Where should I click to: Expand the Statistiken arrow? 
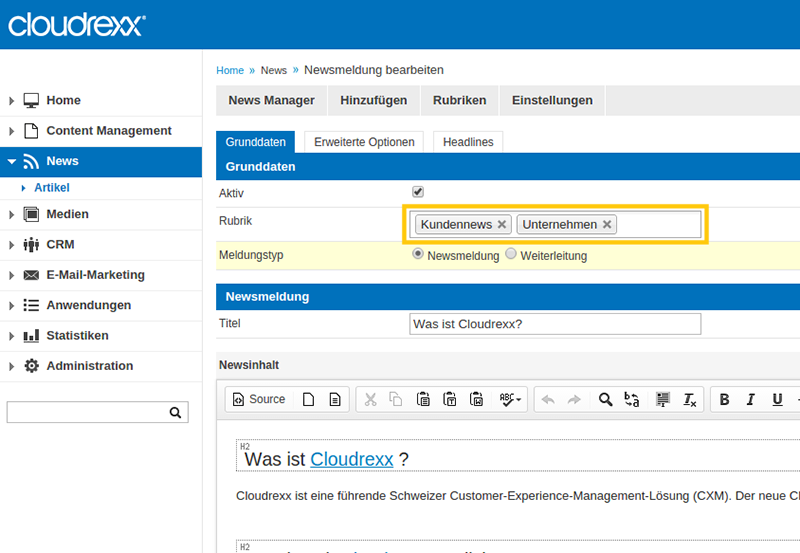(11, 336)
